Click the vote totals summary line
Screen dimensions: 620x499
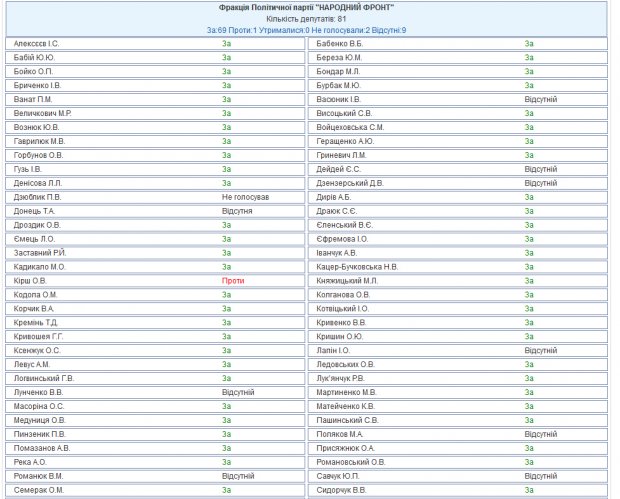pos(306,31)
